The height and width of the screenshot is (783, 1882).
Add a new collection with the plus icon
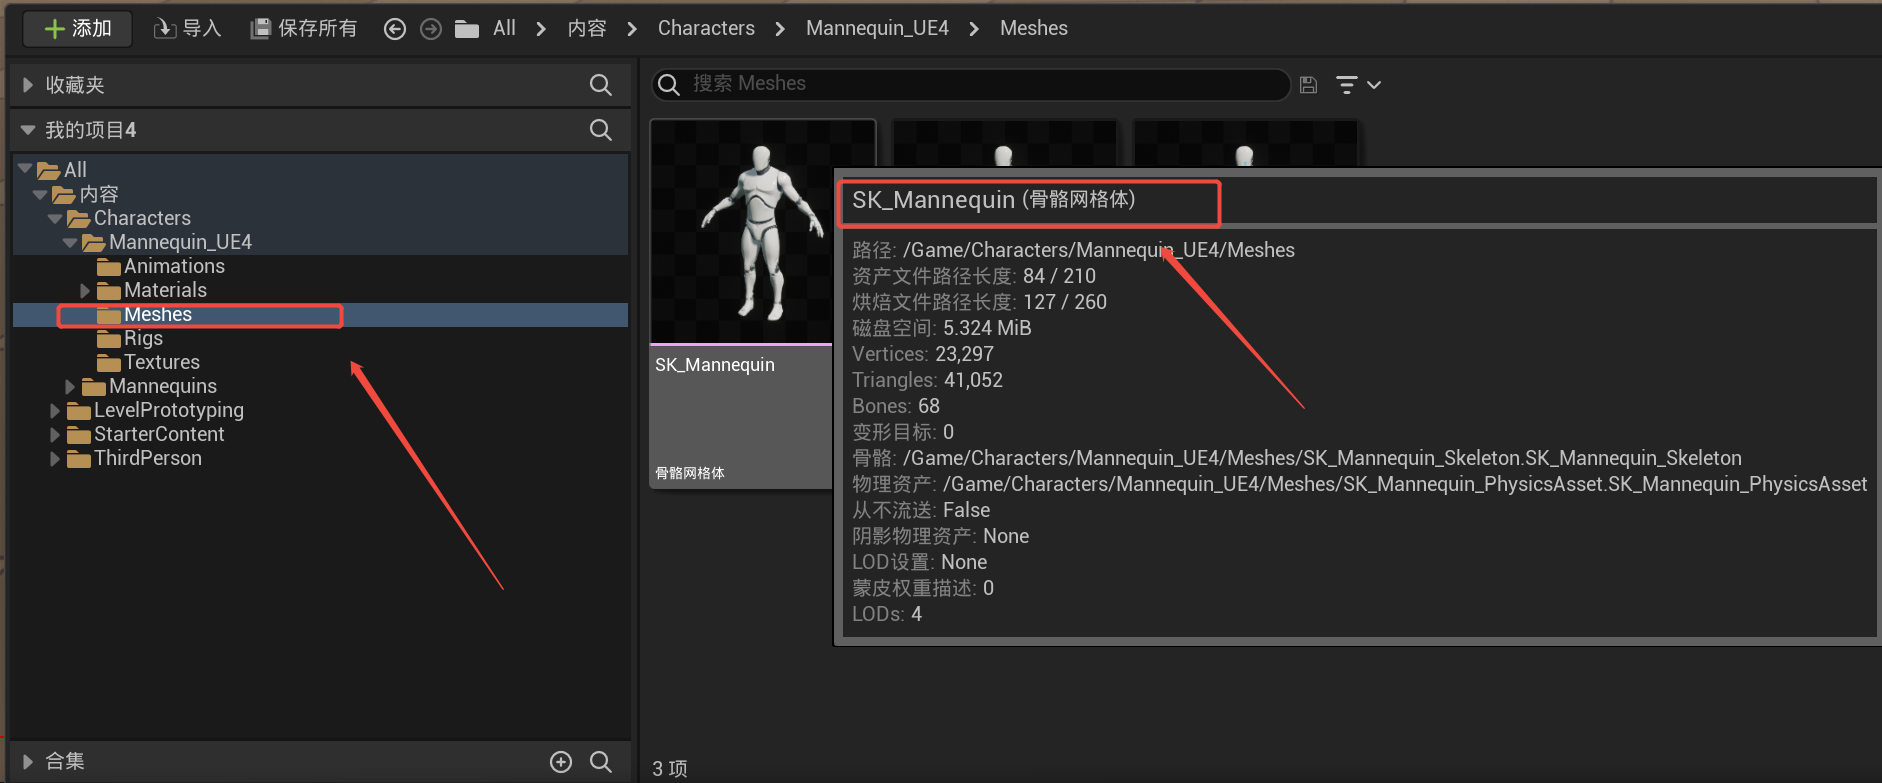561,762
